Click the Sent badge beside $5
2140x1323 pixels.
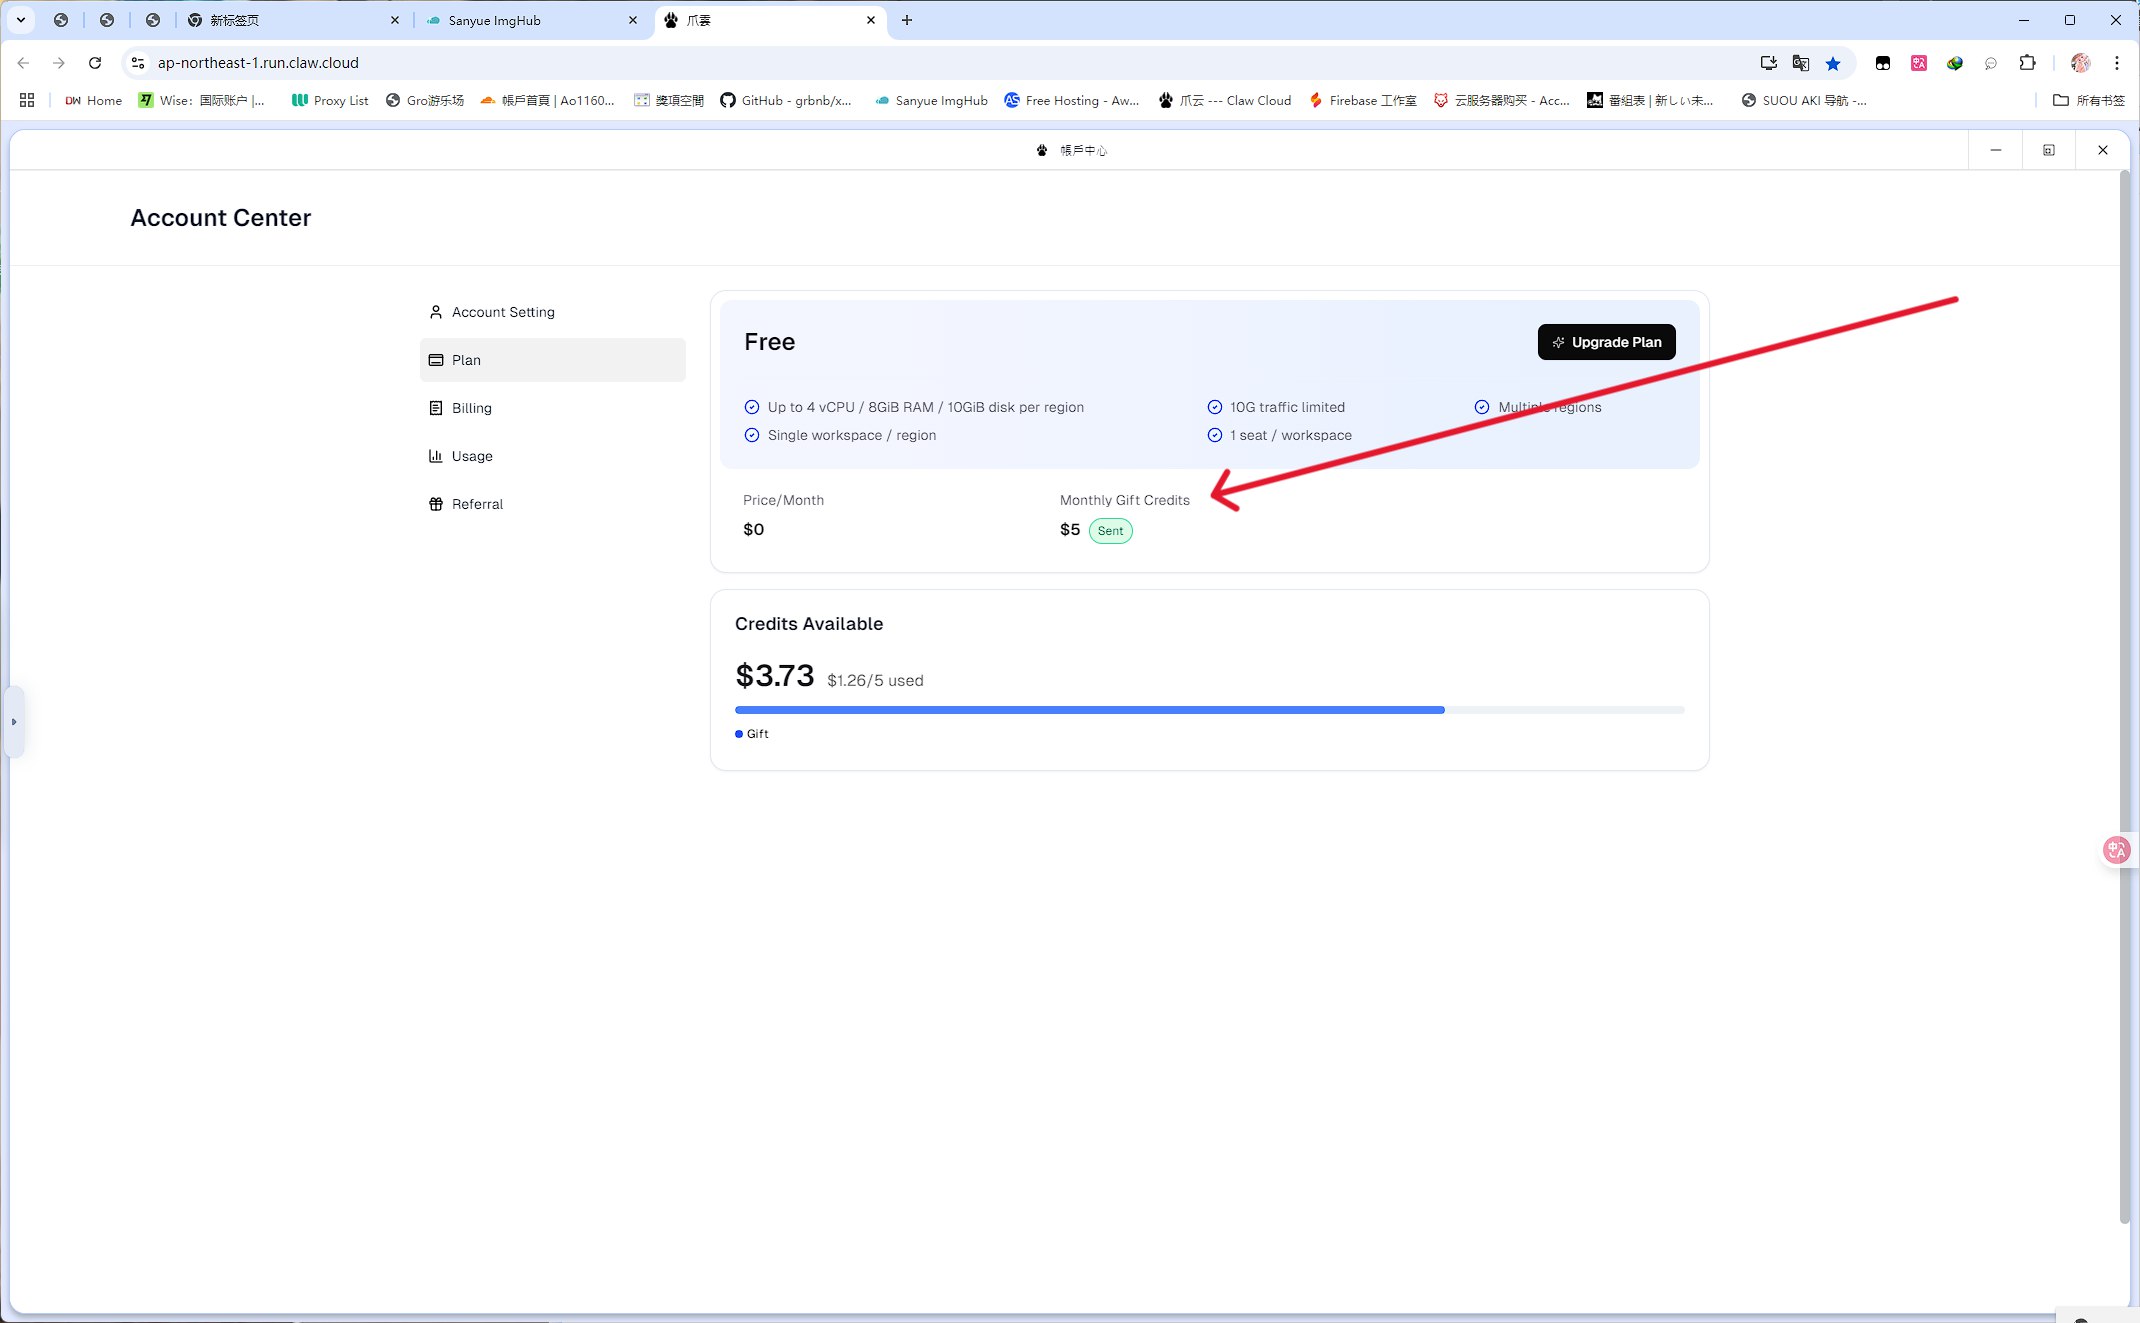[x=1110, y=531]
